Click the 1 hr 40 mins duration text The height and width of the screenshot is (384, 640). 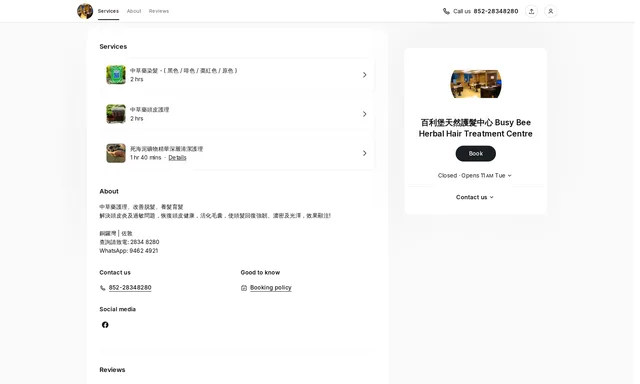pos(146,158)
